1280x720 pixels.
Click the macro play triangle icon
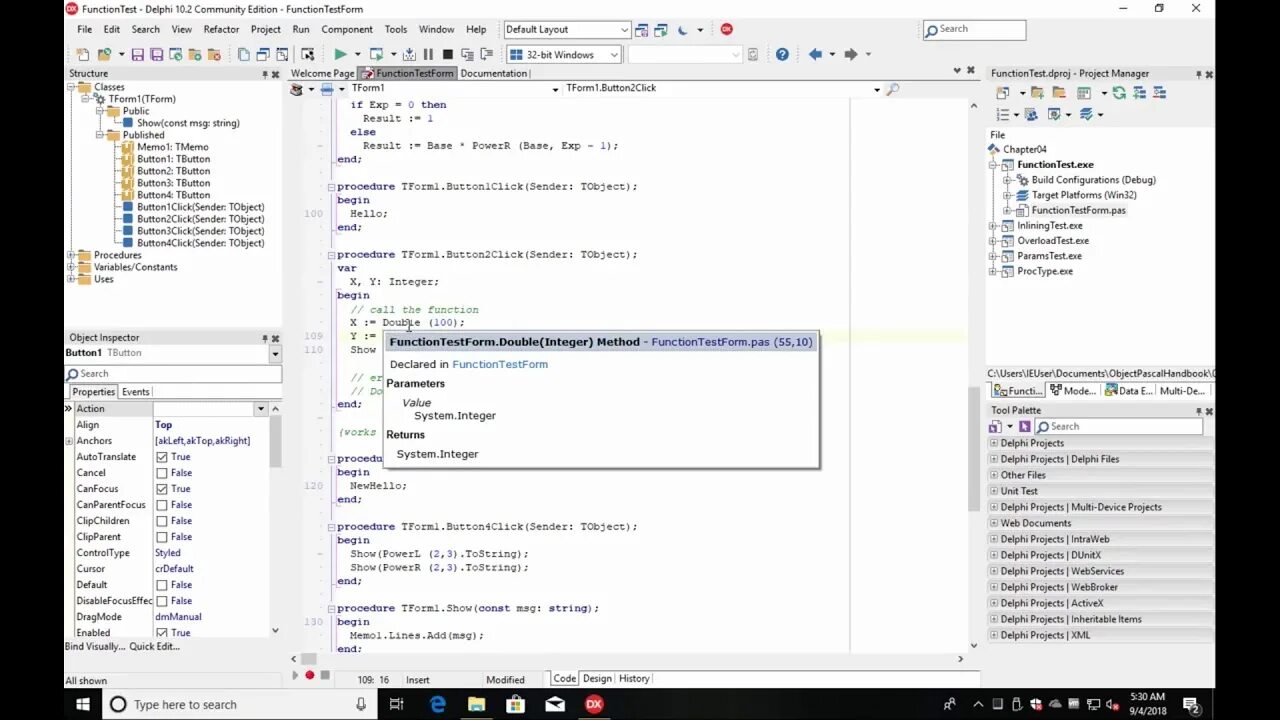coord(295,676)
